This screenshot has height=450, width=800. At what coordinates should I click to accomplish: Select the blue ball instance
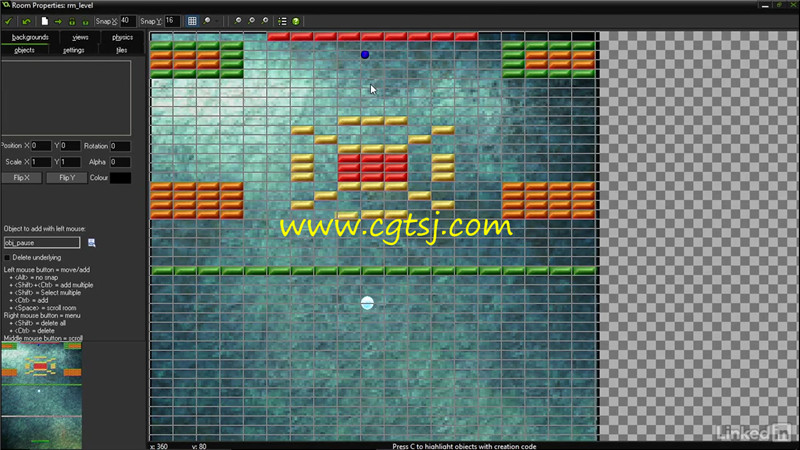[x=365, y=55]
